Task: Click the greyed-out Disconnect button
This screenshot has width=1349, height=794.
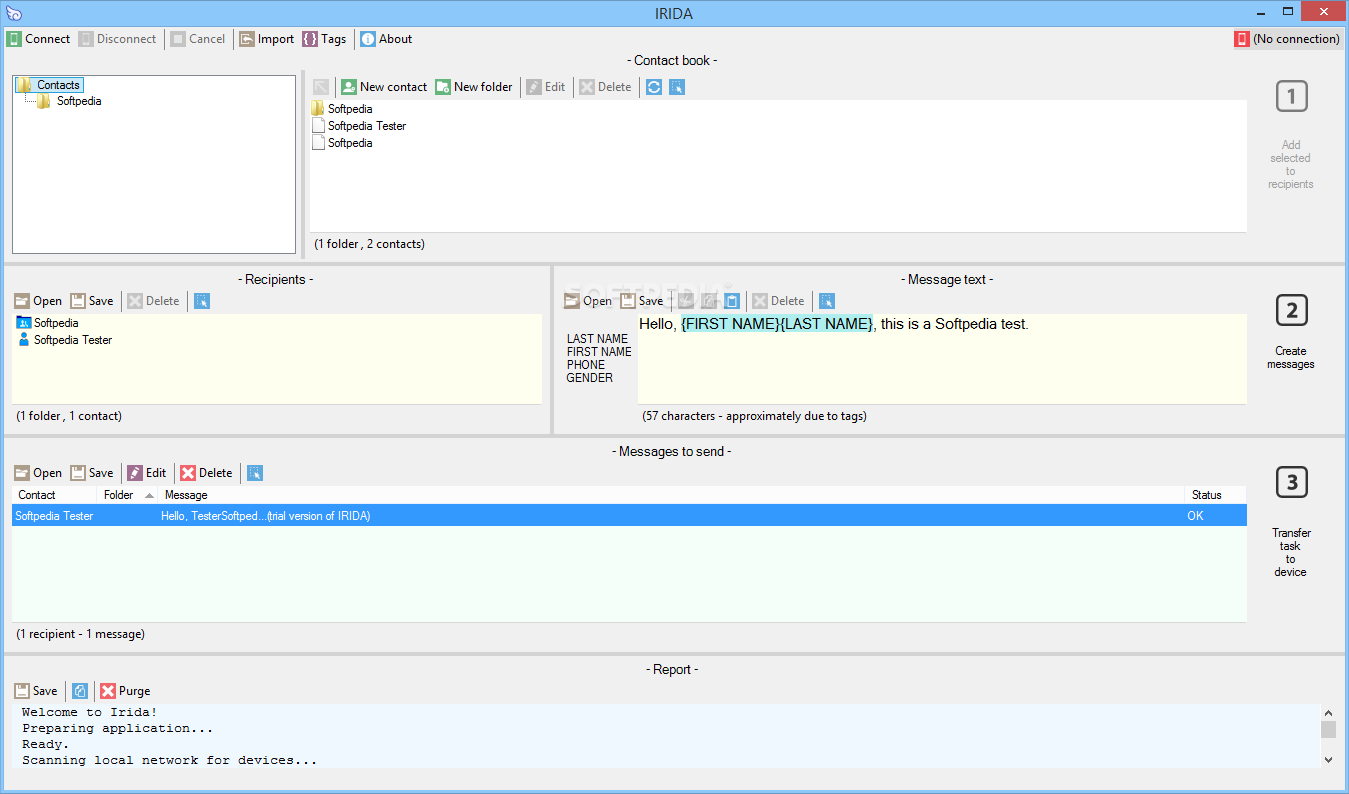Action: 118,39
